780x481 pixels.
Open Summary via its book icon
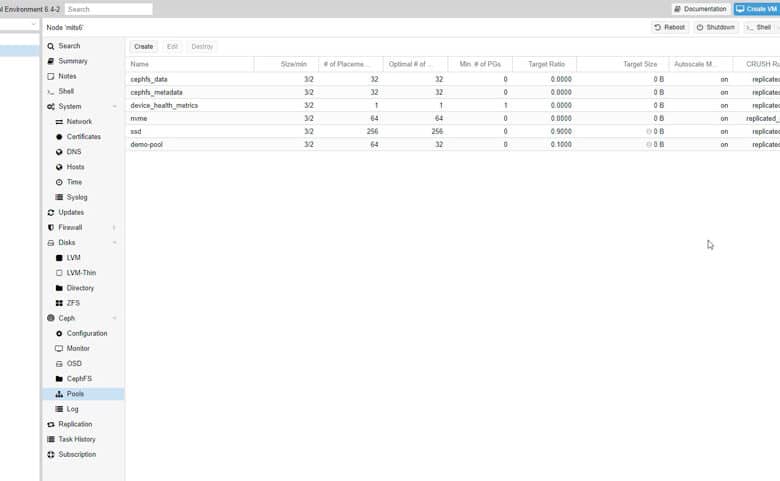[51, 61]
